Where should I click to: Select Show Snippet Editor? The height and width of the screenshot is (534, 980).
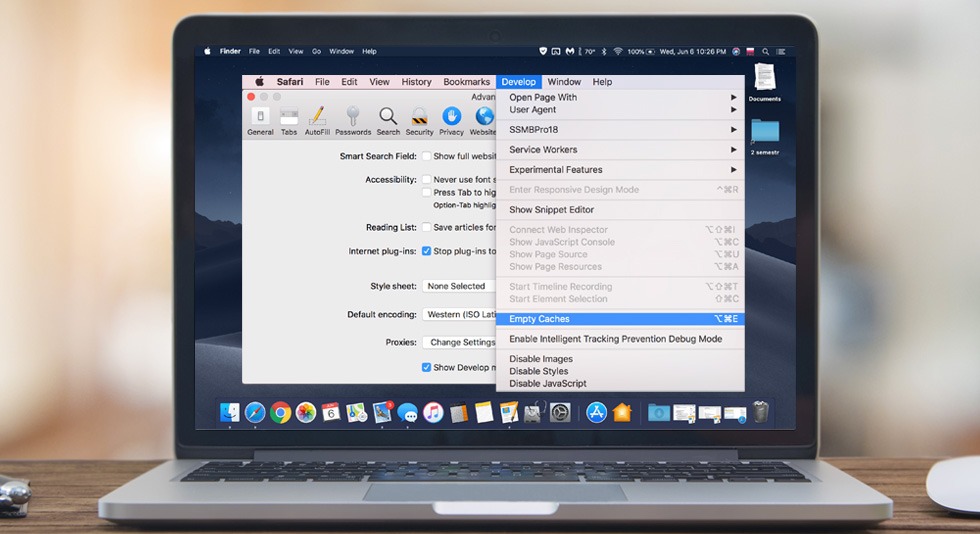coord(620,209)
